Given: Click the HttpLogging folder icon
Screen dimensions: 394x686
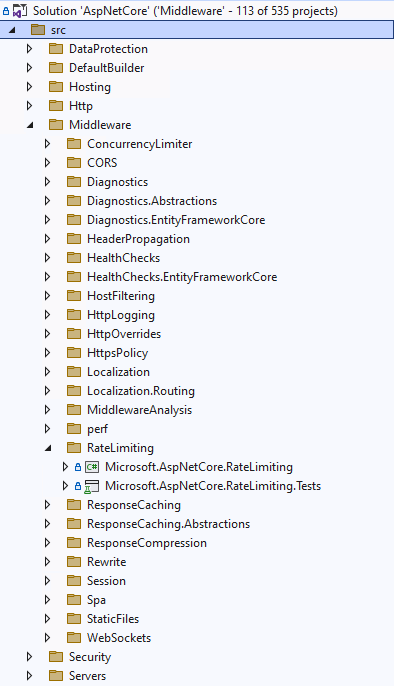Looking at the screenshot, I should coord(74,315).
